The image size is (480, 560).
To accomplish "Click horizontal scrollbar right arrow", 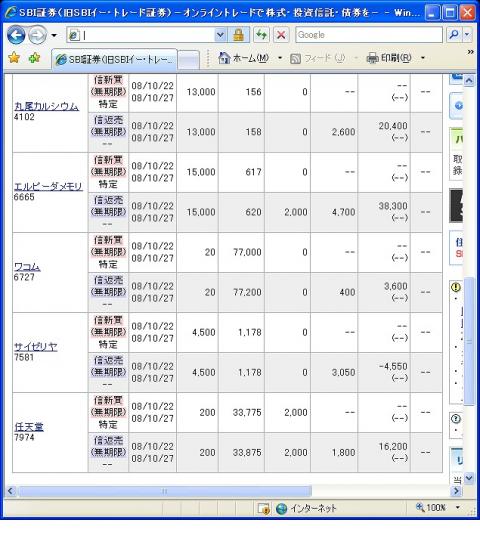I will click(456, 491).
